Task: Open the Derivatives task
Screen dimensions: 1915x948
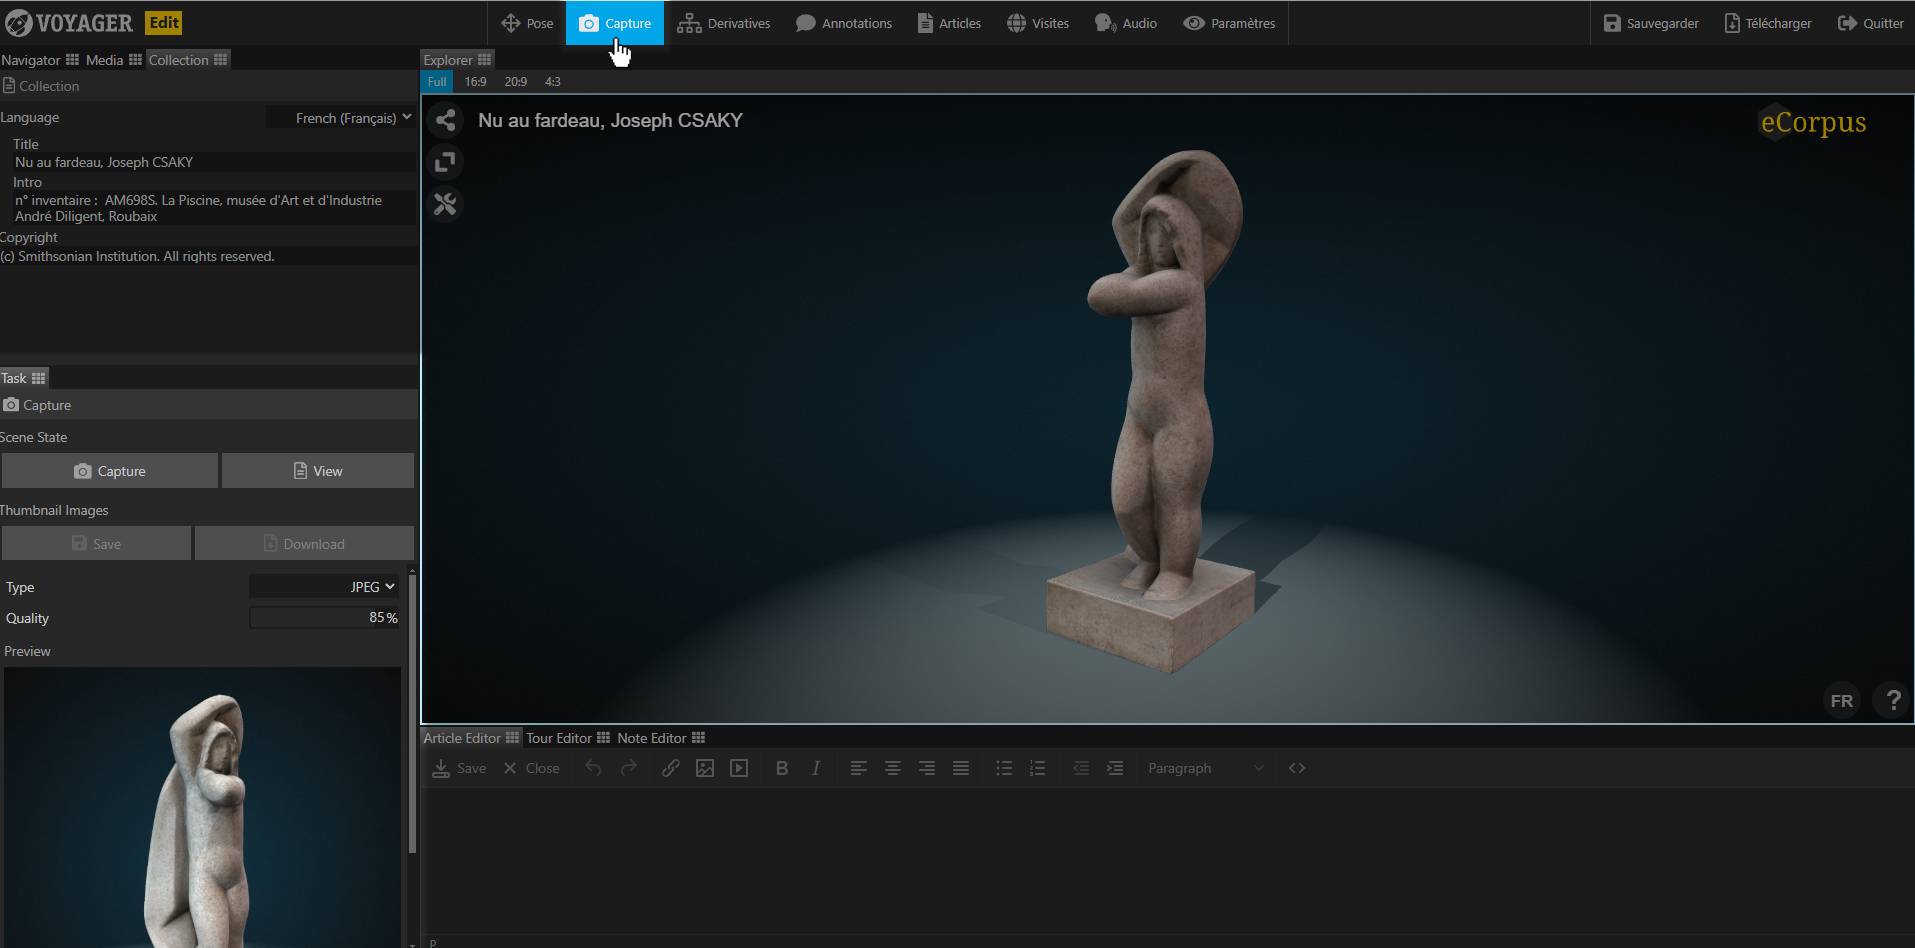Action: point(724,23)
